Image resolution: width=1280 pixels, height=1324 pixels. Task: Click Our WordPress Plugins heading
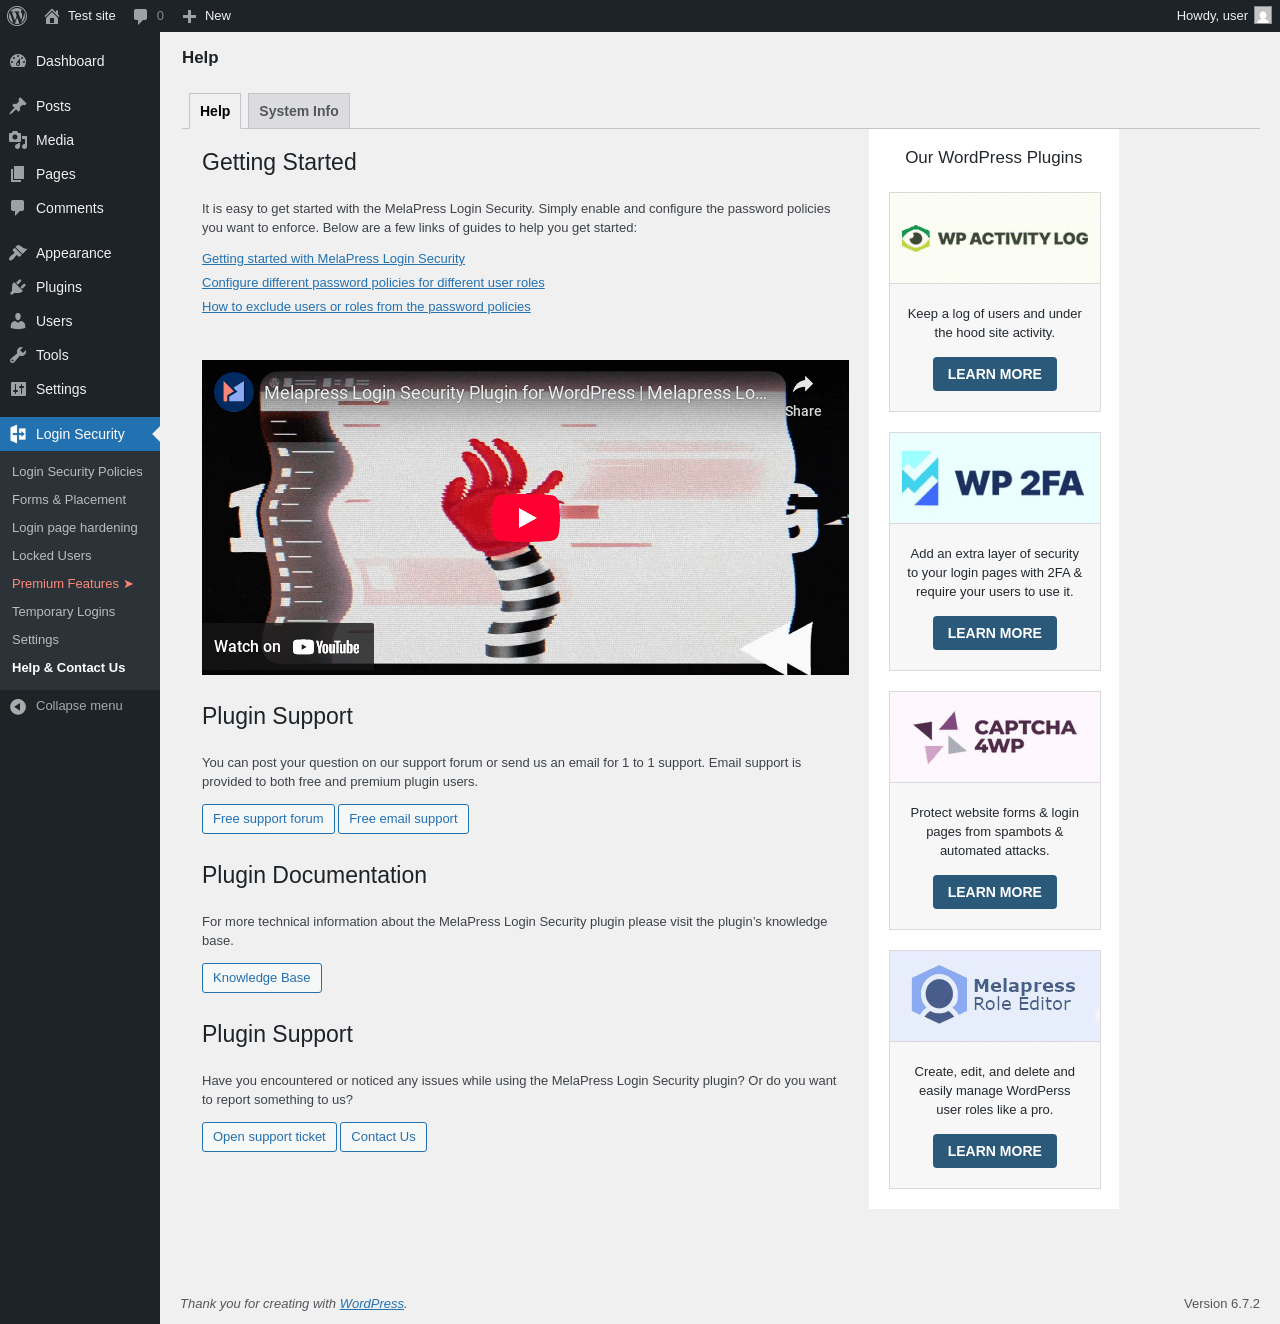coord(994,158)
